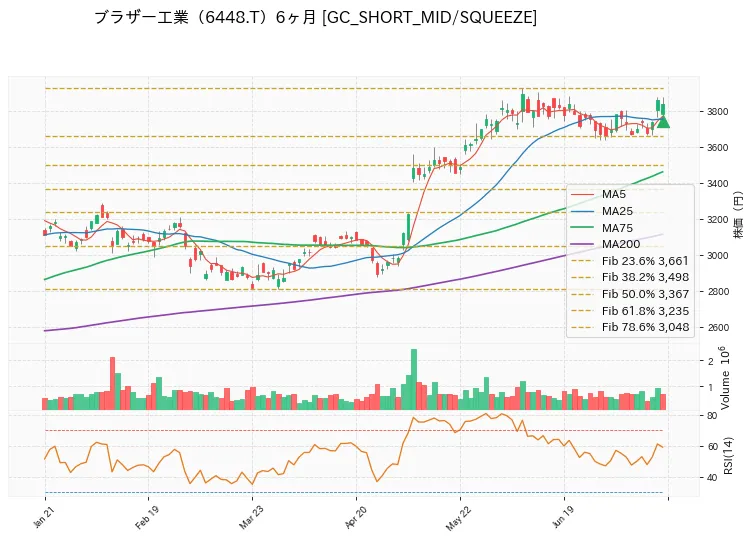Click the 3800 price axis tick
752x540 pixels.
(717, 112)
